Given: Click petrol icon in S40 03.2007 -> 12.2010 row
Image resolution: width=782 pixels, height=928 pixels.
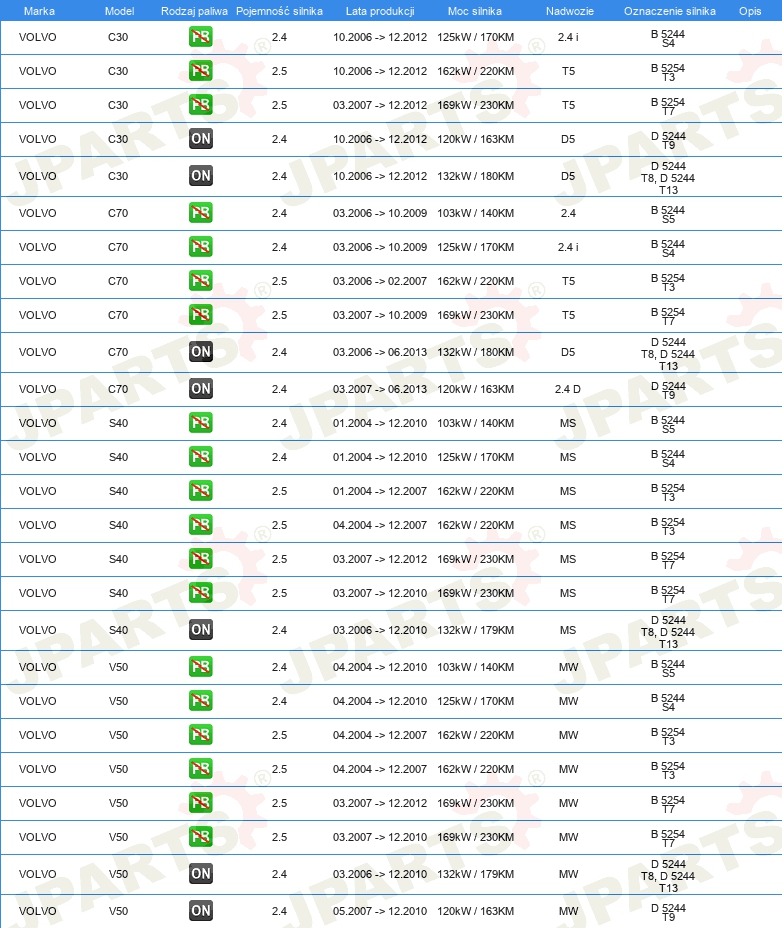Looking at the screenshot, I should tap(201, 593).
